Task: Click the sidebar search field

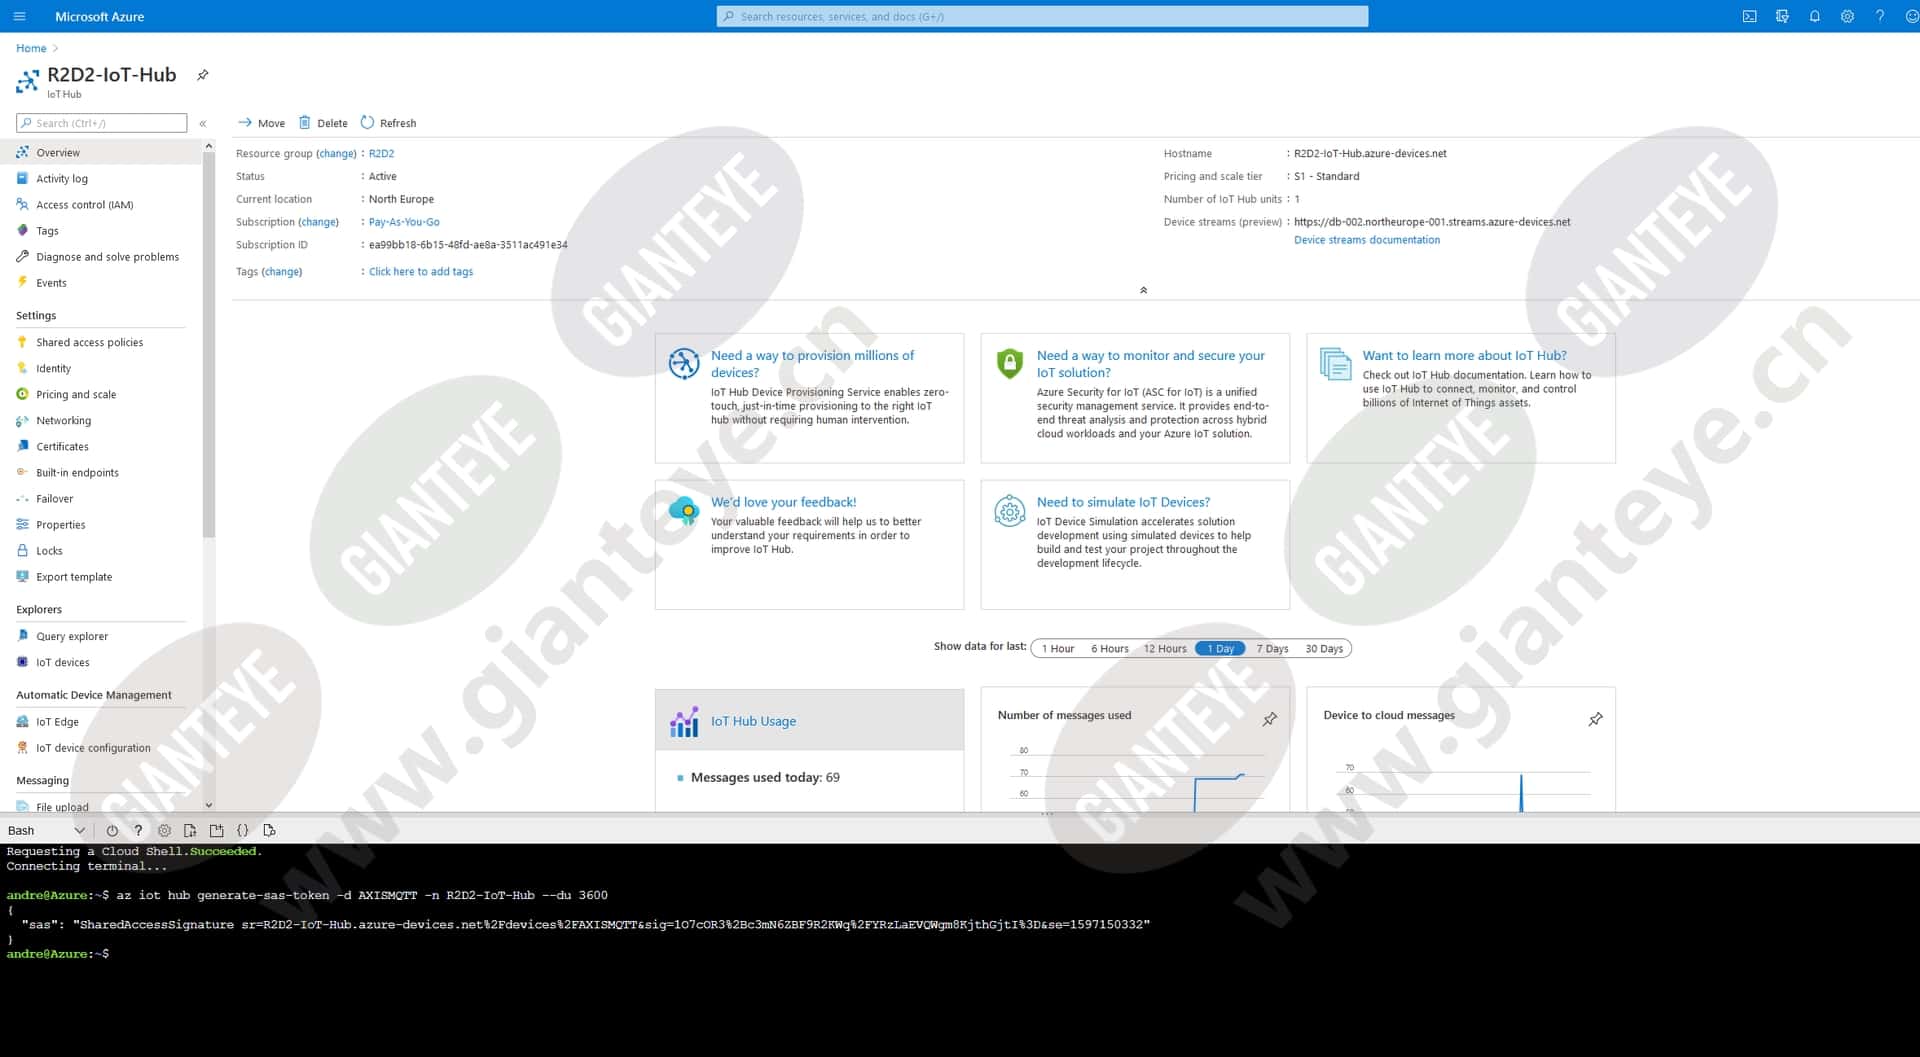Action: point(102,123)
